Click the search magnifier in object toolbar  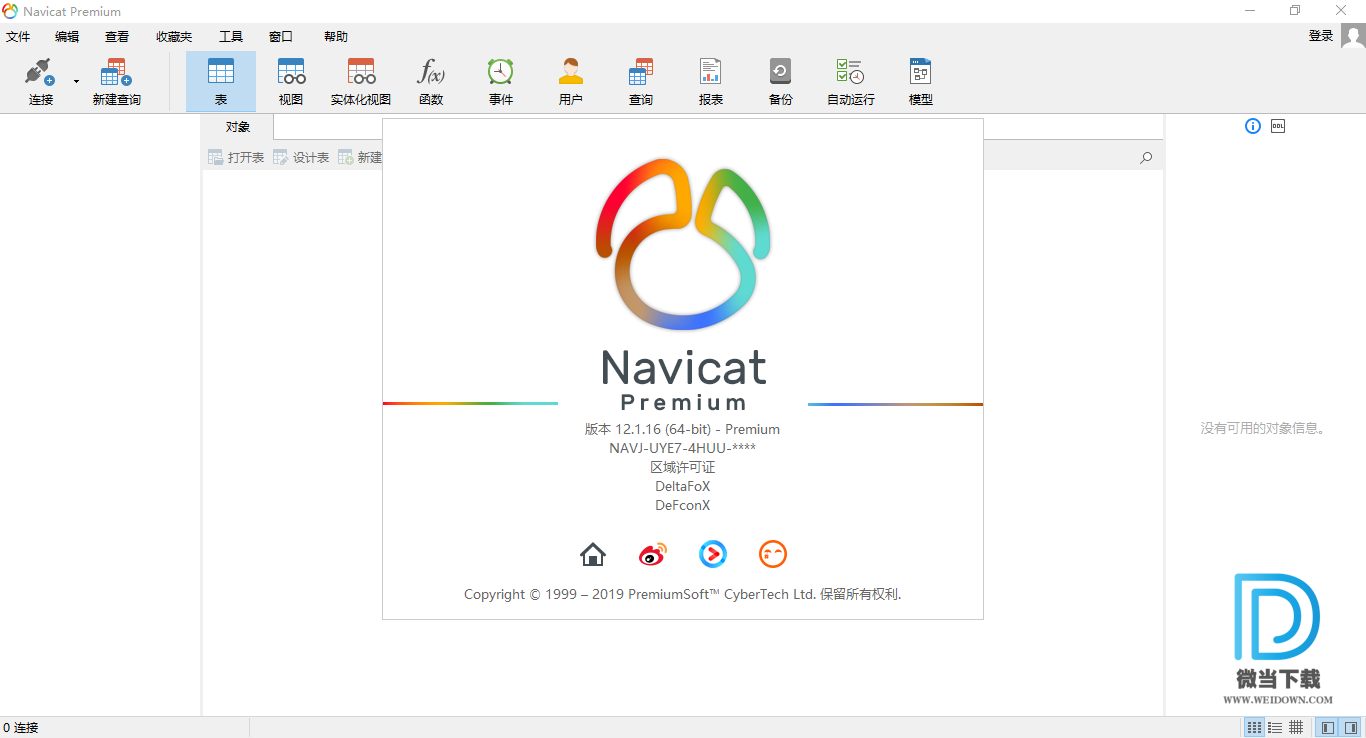(1146, 157)
